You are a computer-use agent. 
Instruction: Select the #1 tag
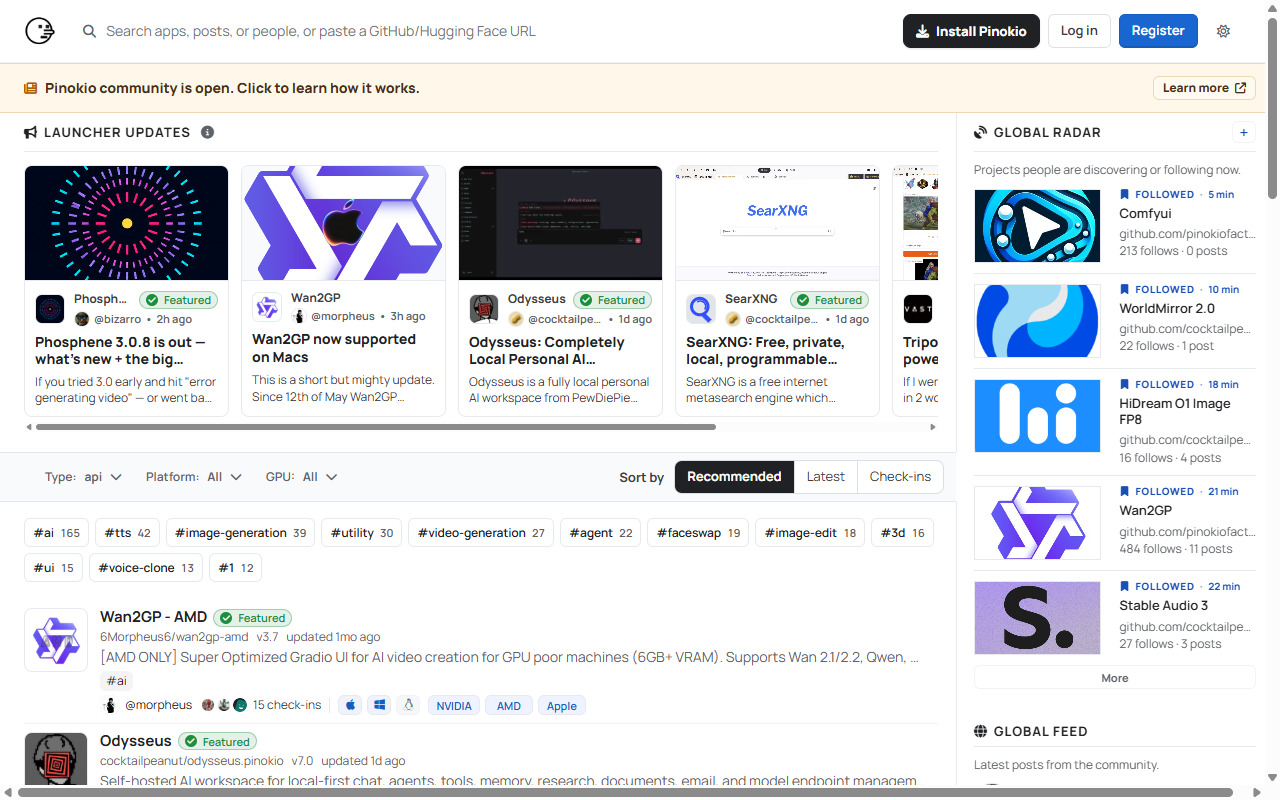pos(236,568)
